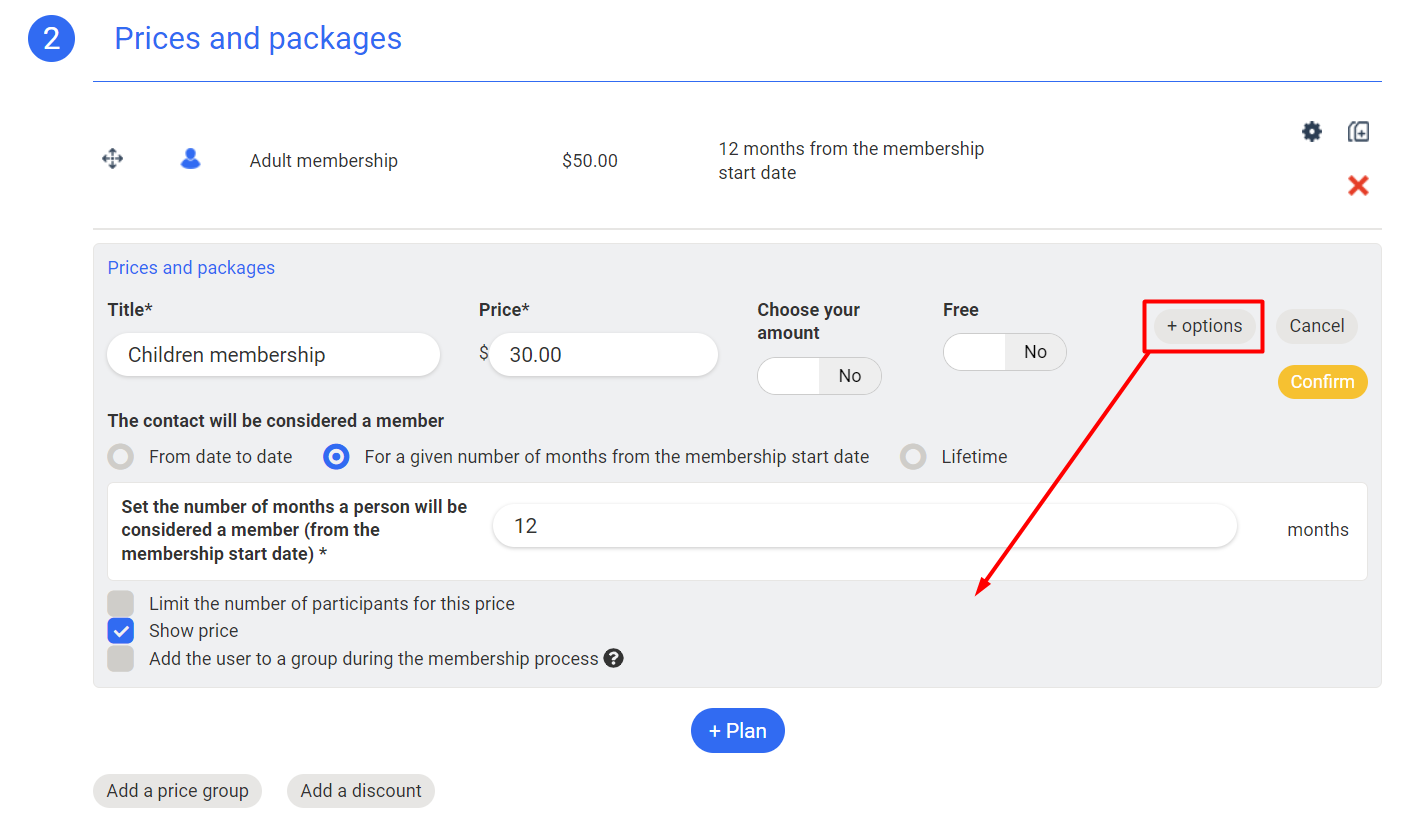The width and height of the screenshot is (1409, 827).
Task: Select given number of months radio option
Action: 337,457
